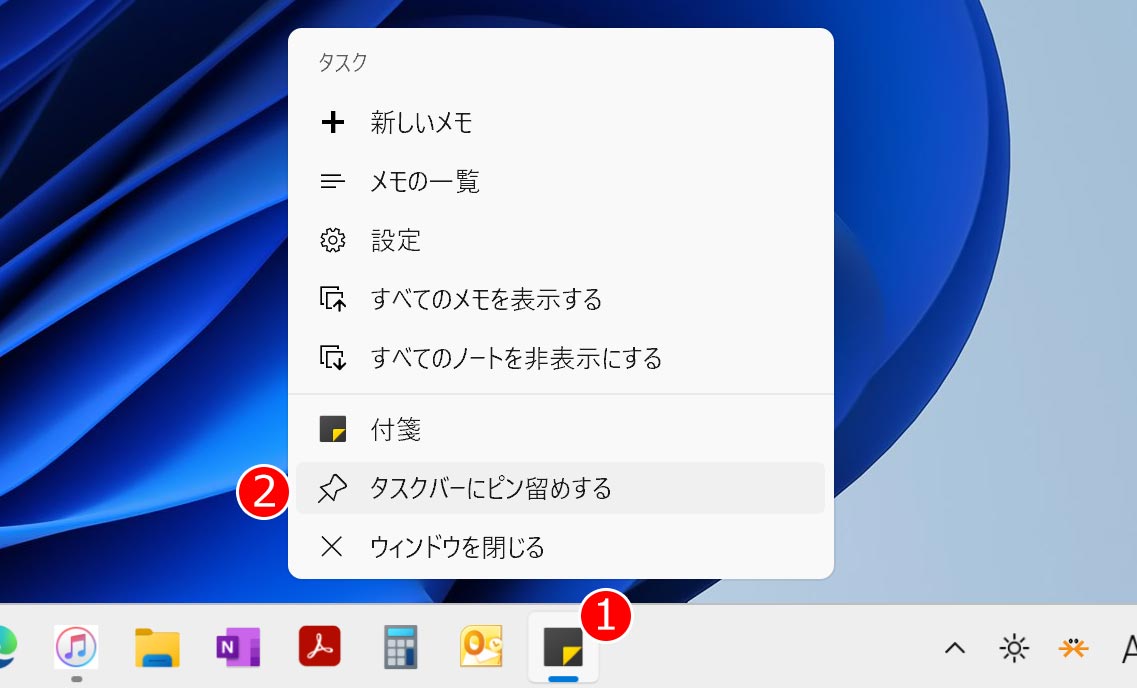Launch OneNote from the taskbar
1137x688 pixels.
(238, 648)
